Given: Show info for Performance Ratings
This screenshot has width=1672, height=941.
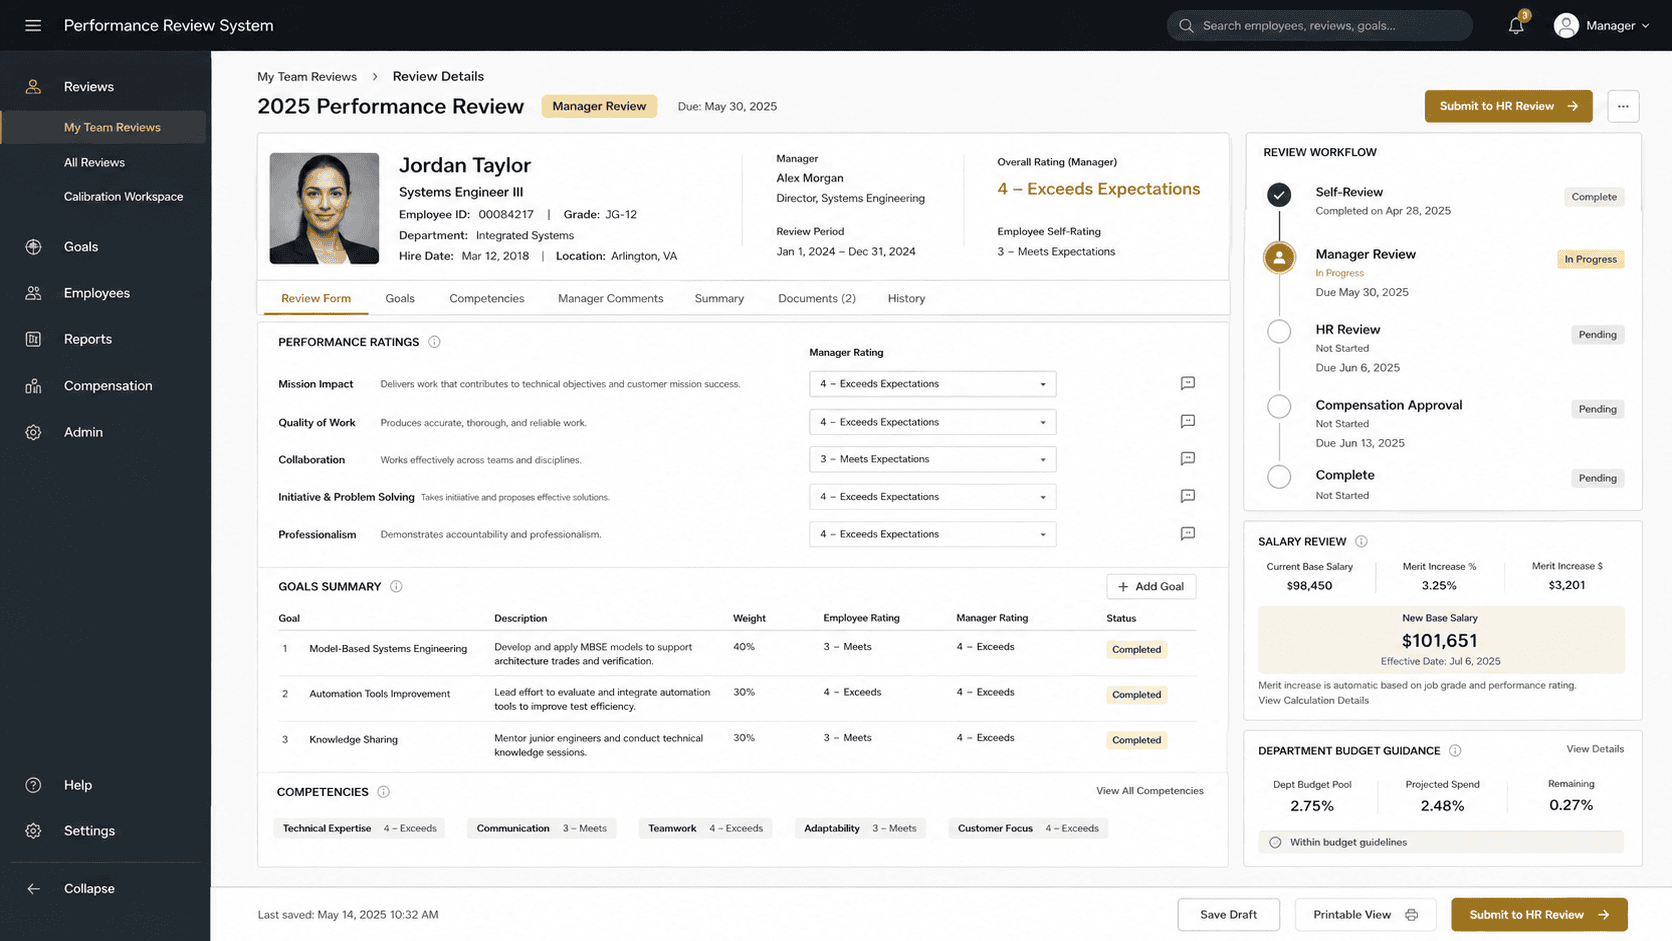Looking at the screenshot, I should pos(434,342).
